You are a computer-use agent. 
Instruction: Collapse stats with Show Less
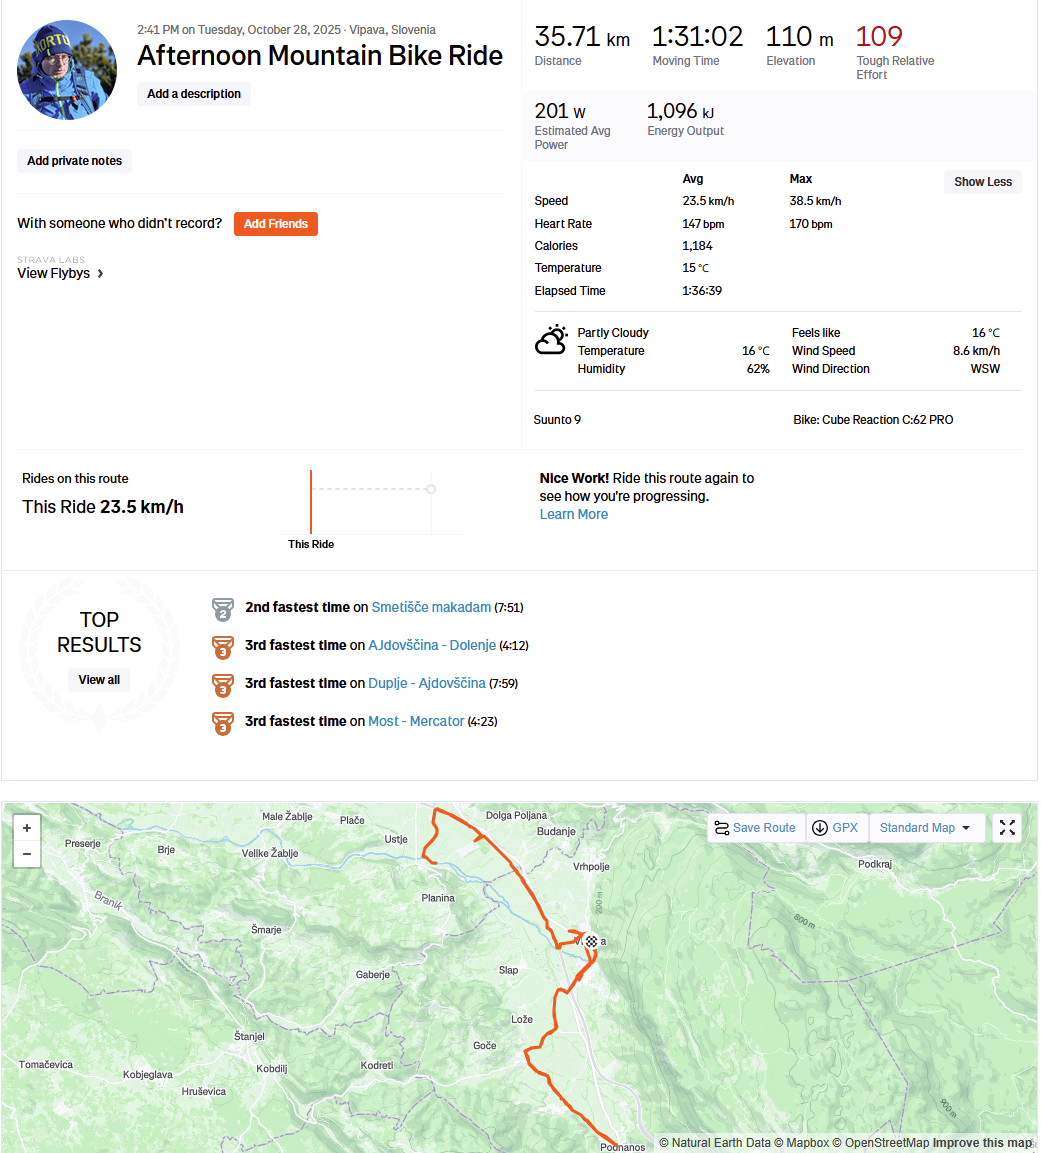click(x=983, y=182)
